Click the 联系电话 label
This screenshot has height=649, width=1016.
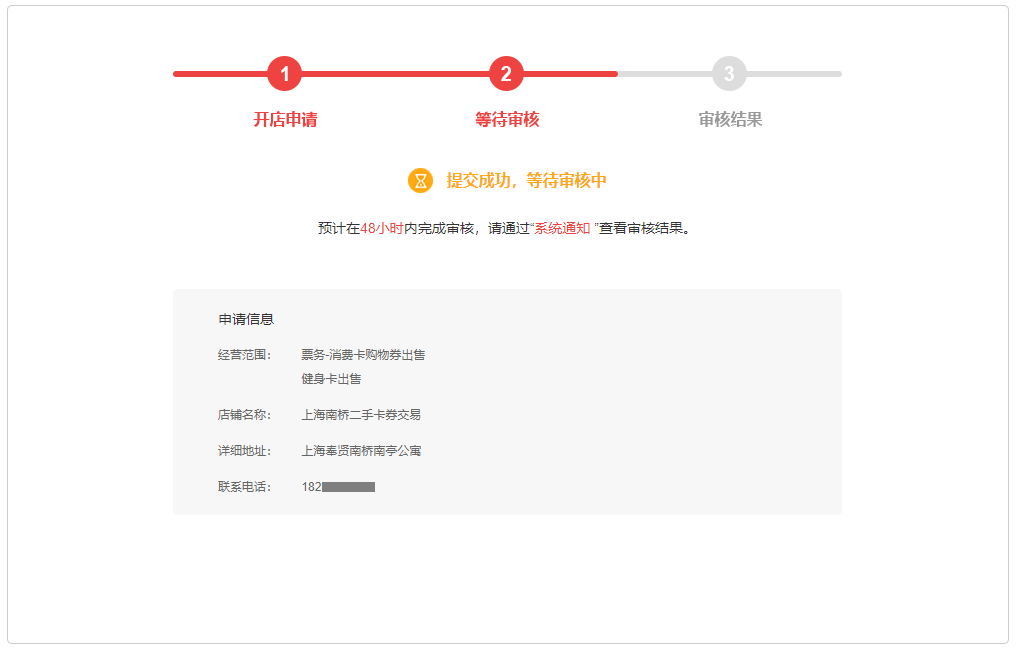click(x=244, y=487)
